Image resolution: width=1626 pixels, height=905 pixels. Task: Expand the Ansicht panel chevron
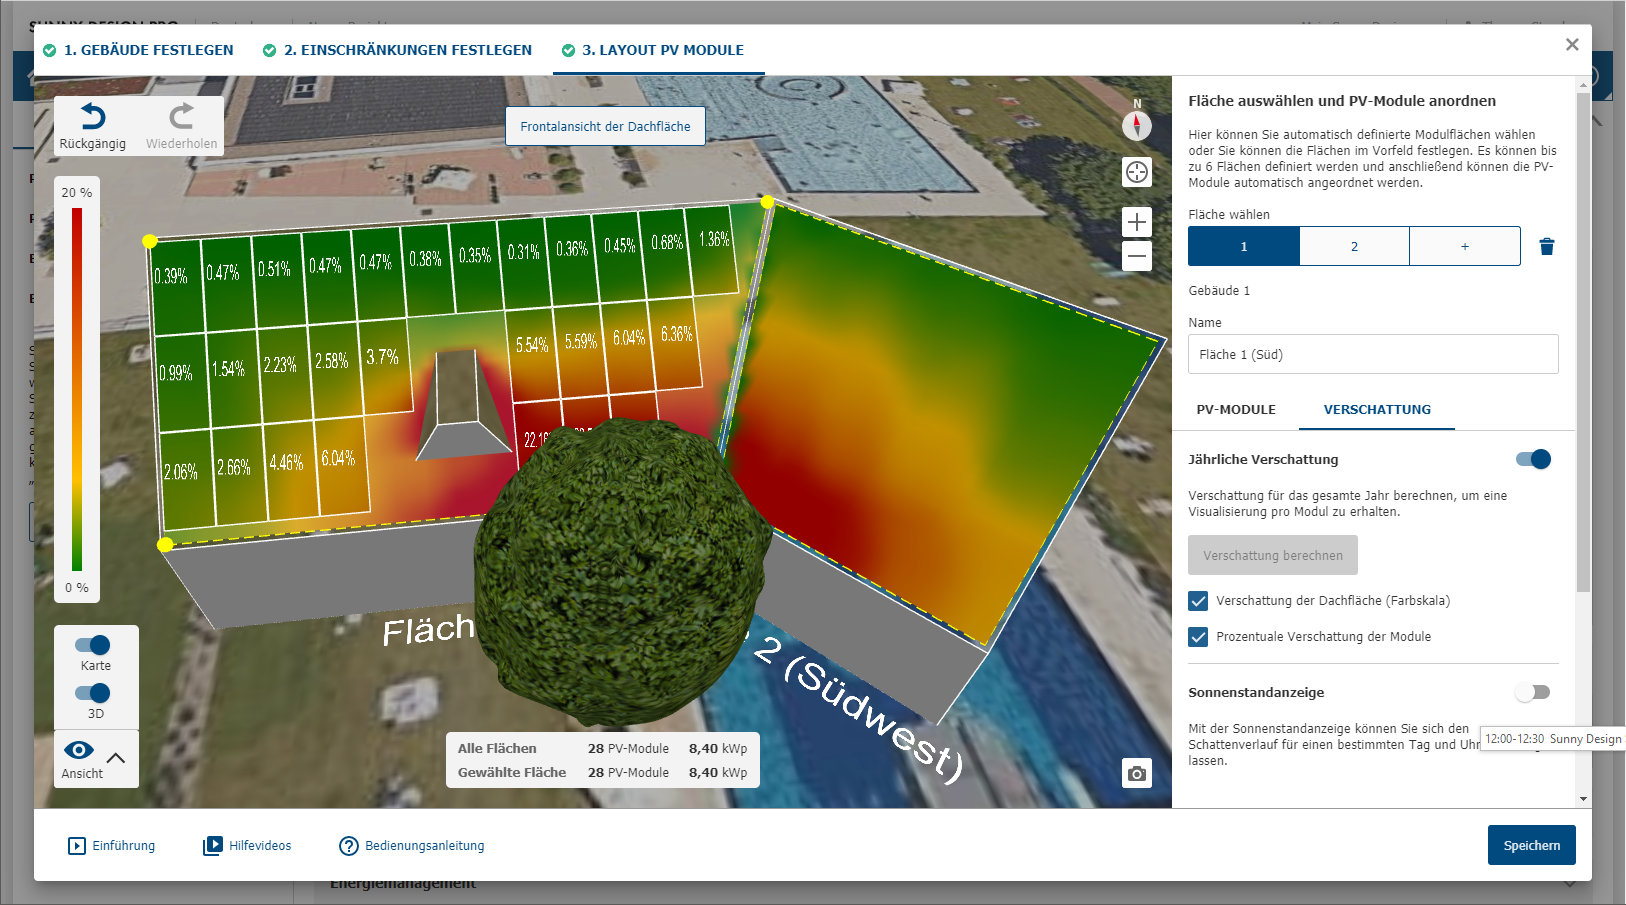(116, 758)
